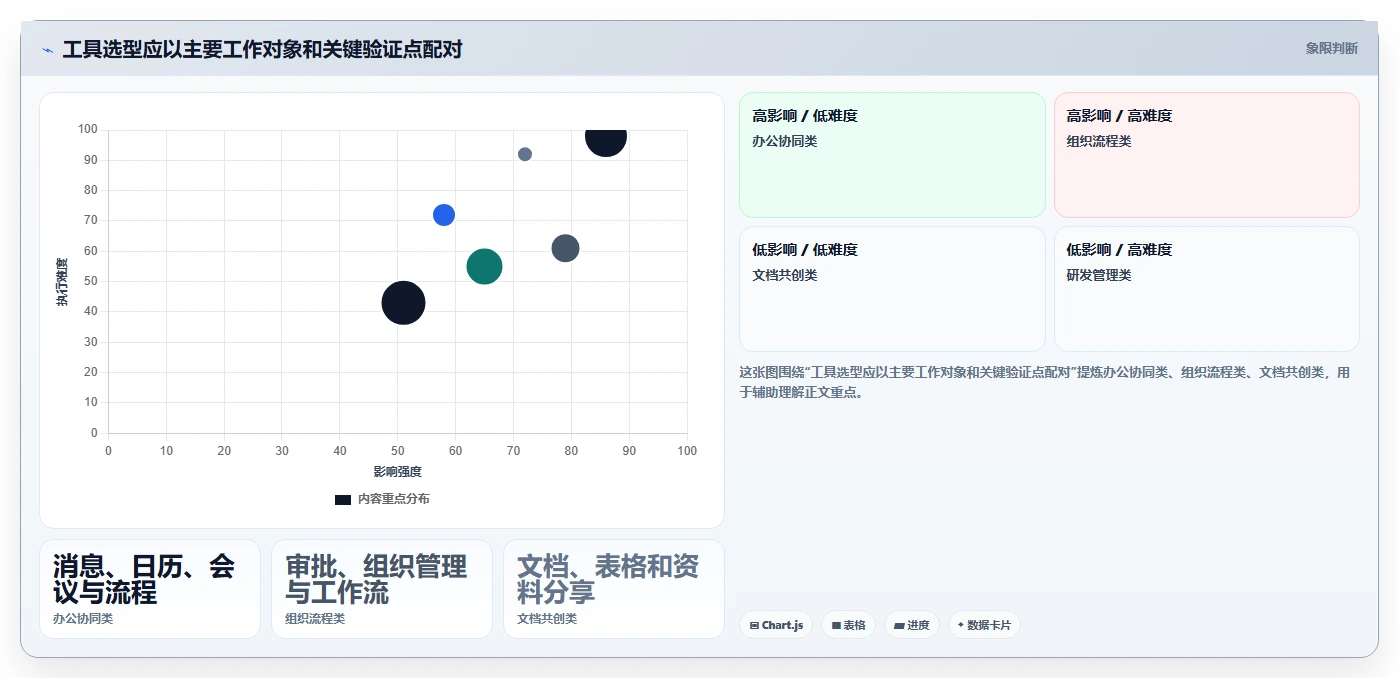Toggle the 内容重点分布 legend color box
1399x678 pixels.
pyautogui.click(x=342, y=499)
